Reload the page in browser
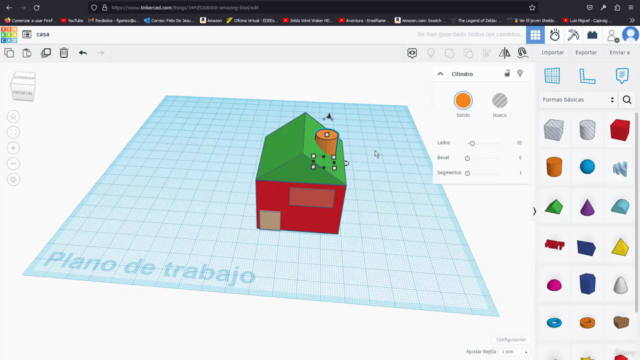Image resolution: width=640 pixels, height=360 pixels. (x=36, y=7)
